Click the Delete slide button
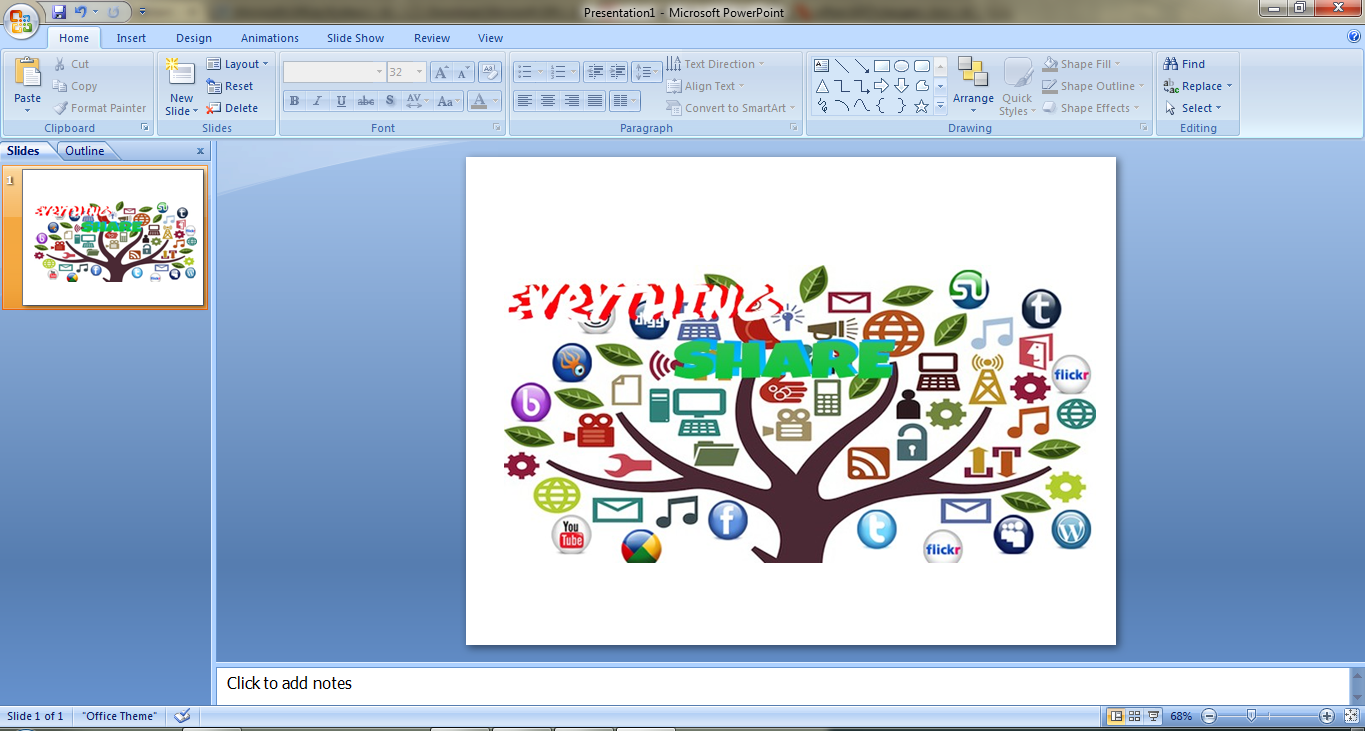This screenshot has width=1365, height=731. 232,108
